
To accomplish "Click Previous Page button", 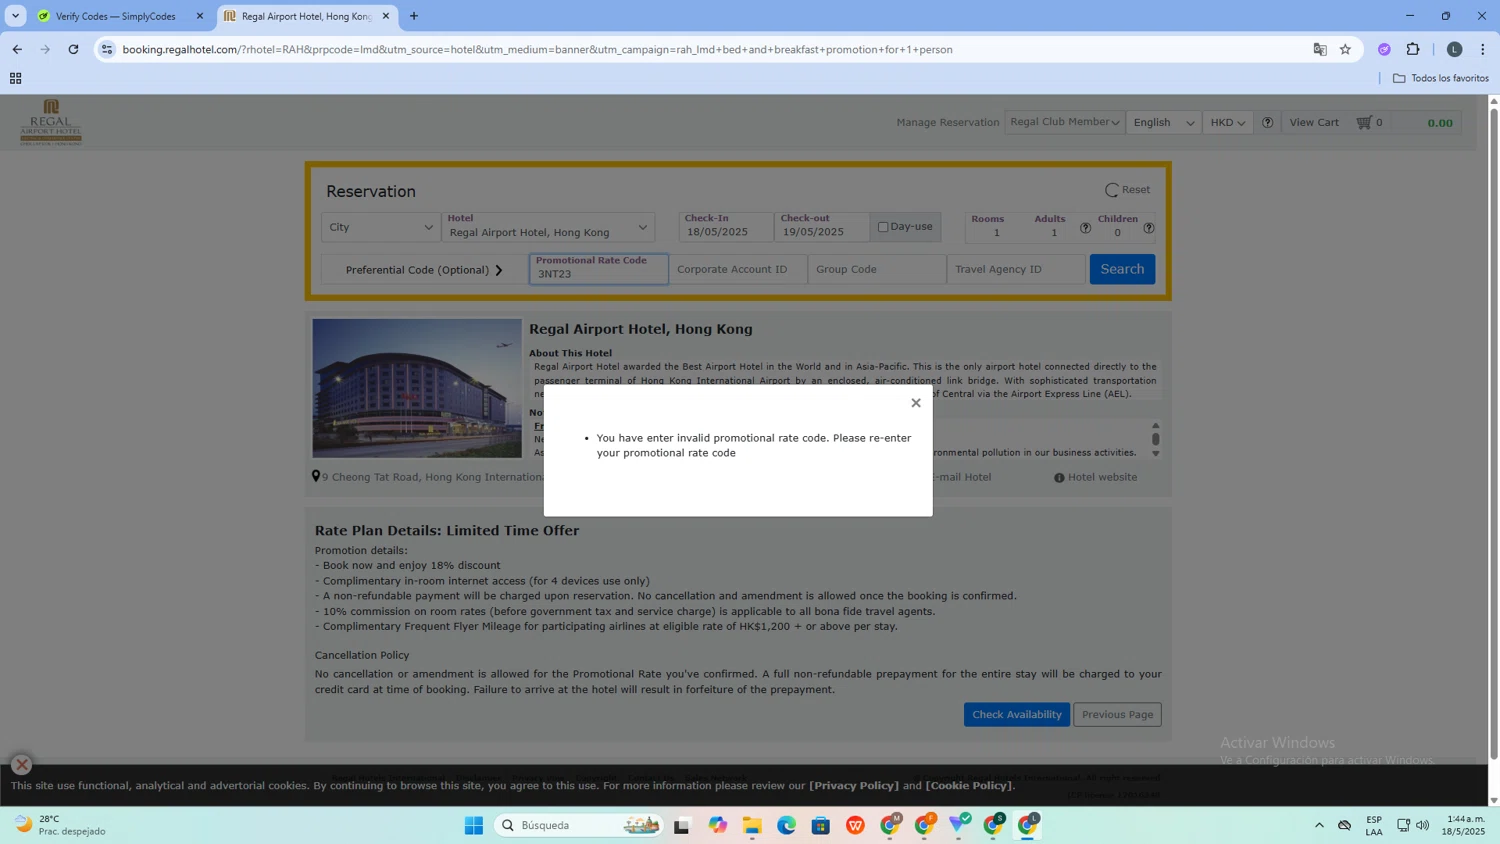I will [1117, 714].
